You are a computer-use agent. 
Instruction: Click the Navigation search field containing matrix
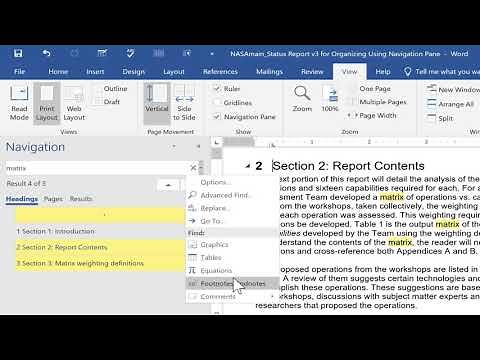click(97, 168)
